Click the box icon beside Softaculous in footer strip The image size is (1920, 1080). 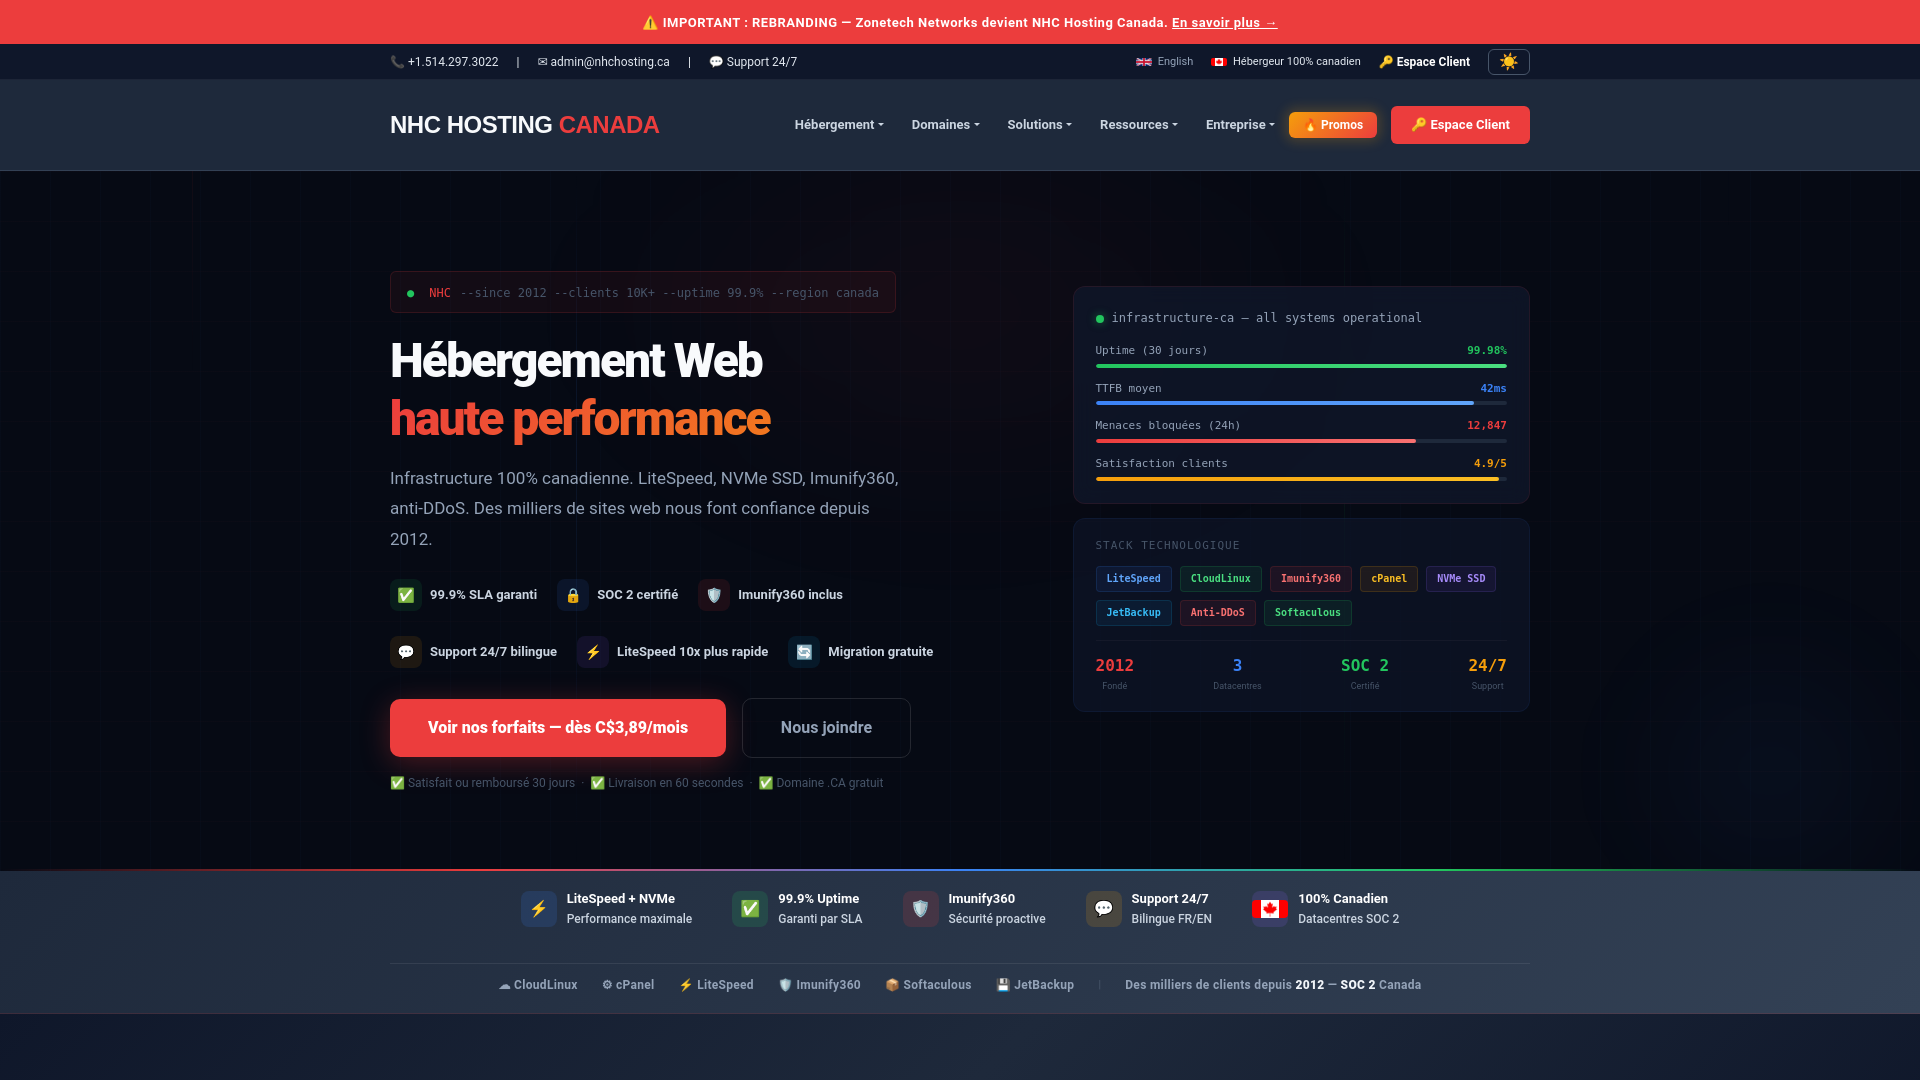coord(892,985)
